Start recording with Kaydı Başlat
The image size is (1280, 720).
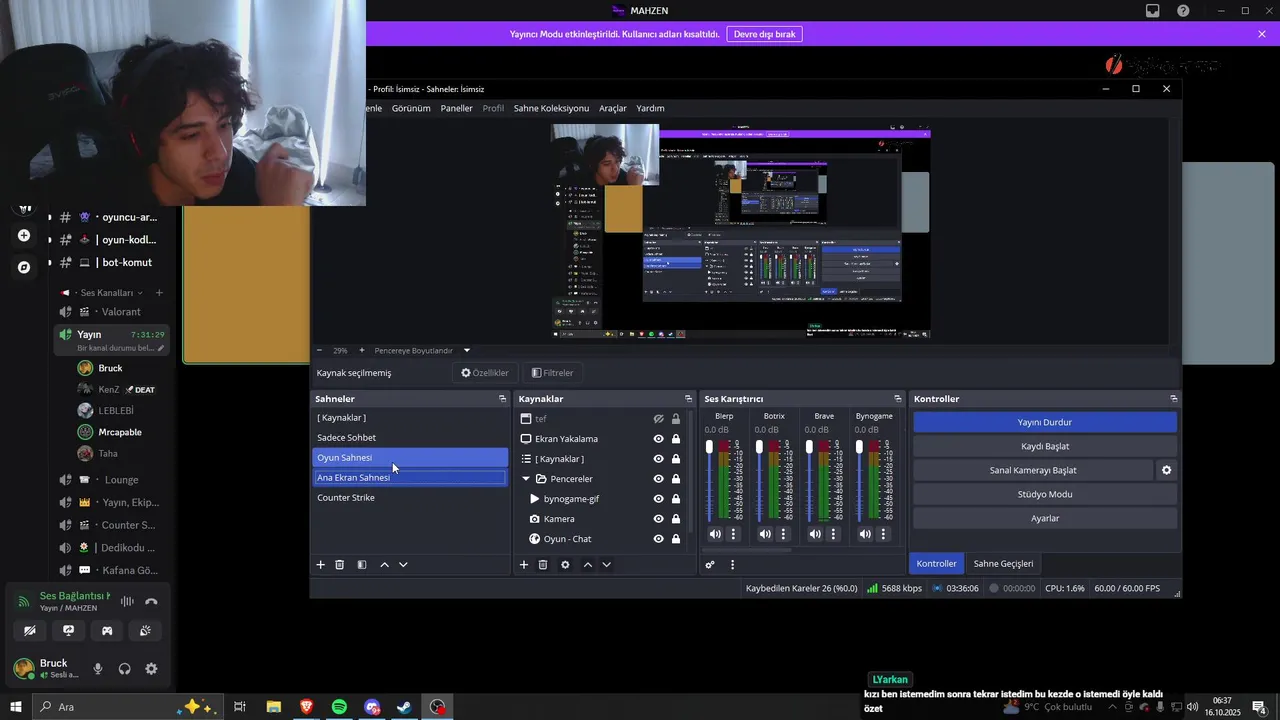(x=1045, y=446)
